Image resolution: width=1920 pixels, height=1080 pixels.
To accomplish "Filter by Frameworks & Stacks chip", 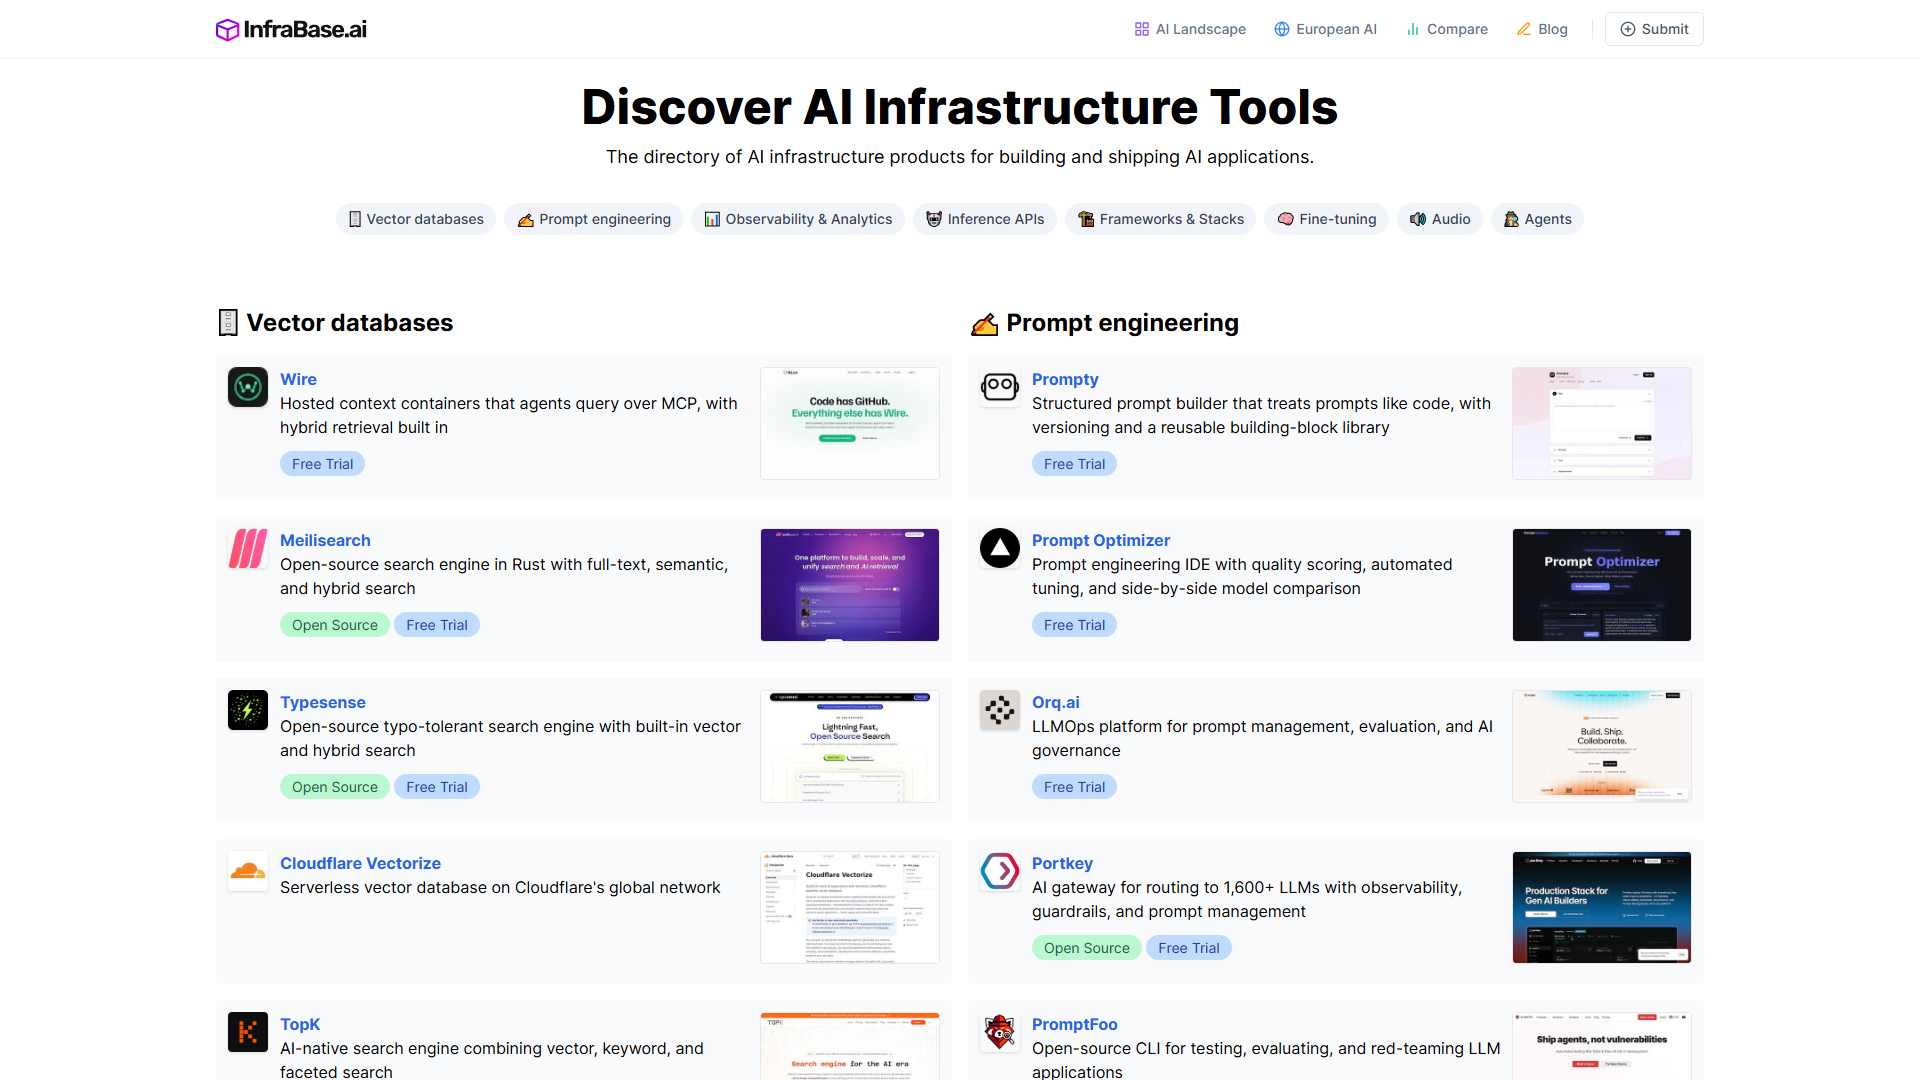I will point(1161,219).
